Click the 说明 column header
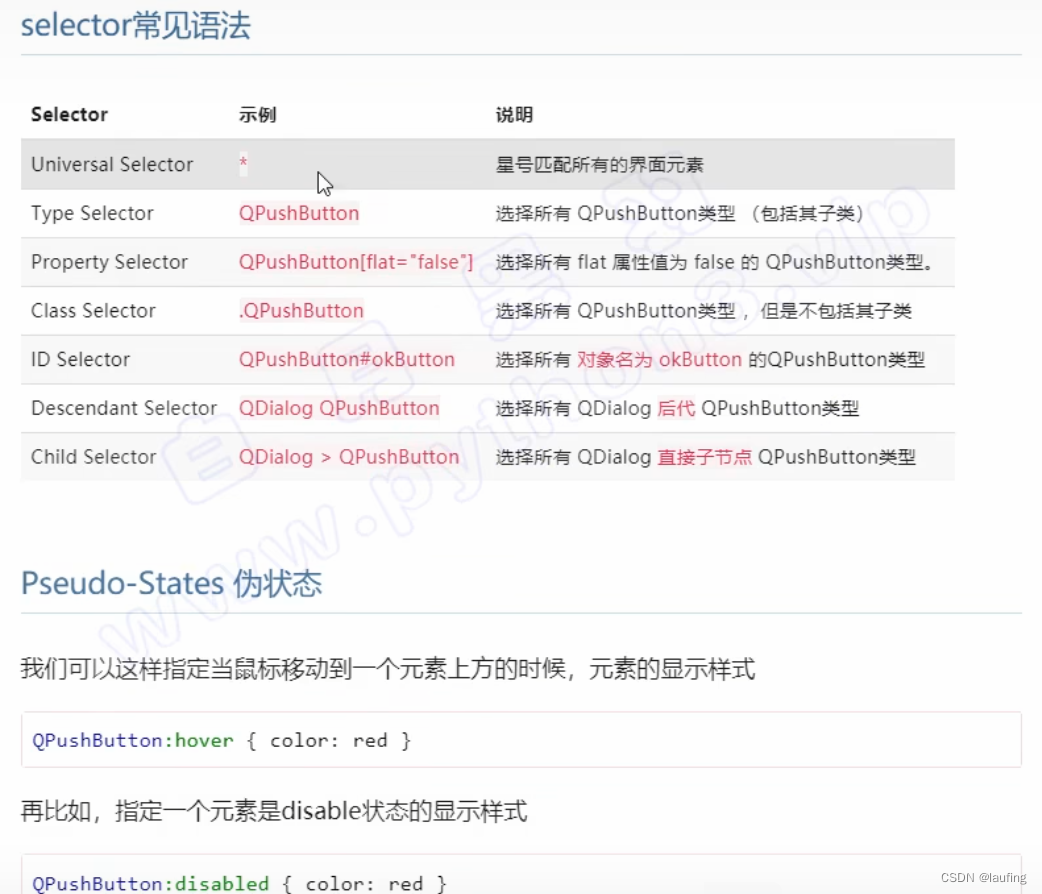 click(x=513, y=114)
